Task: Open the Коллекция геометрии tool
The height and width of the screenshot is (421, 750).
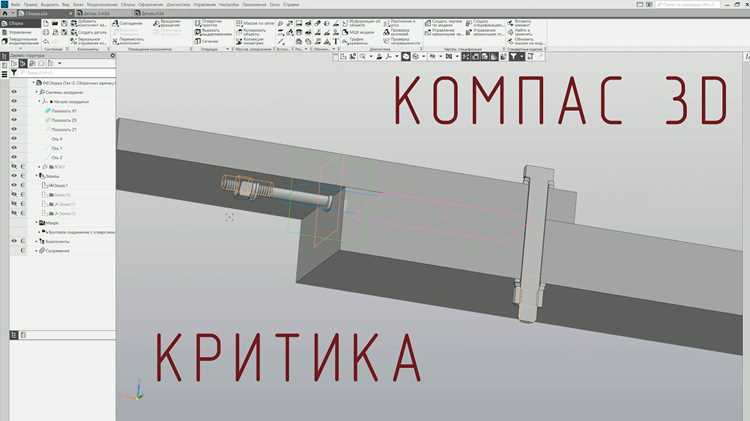Action: tap(250, 41)
